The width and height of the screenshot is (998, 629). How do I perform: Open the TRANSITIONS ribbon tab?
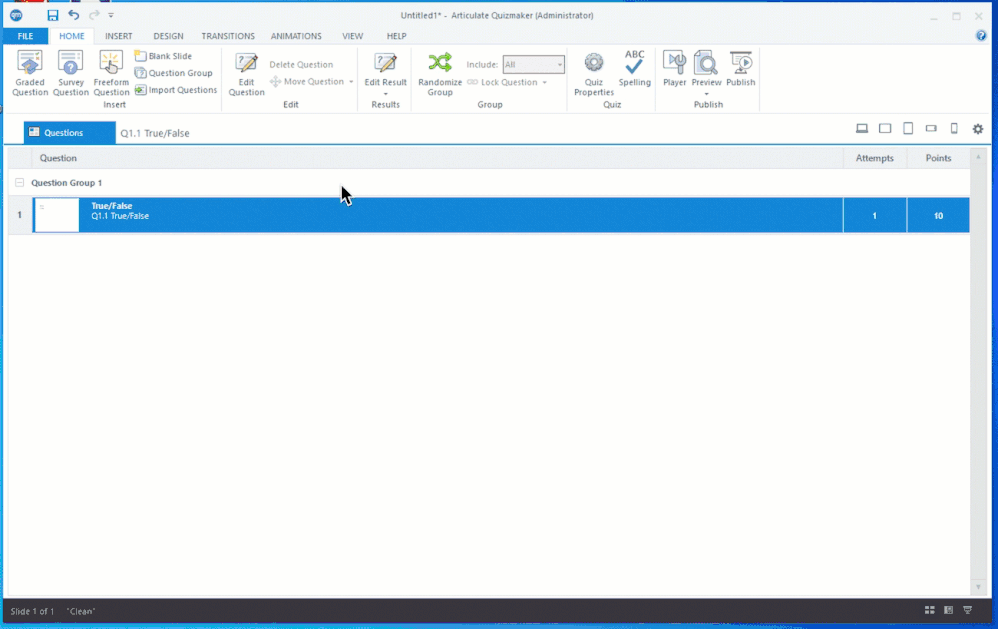pos(228,36)
